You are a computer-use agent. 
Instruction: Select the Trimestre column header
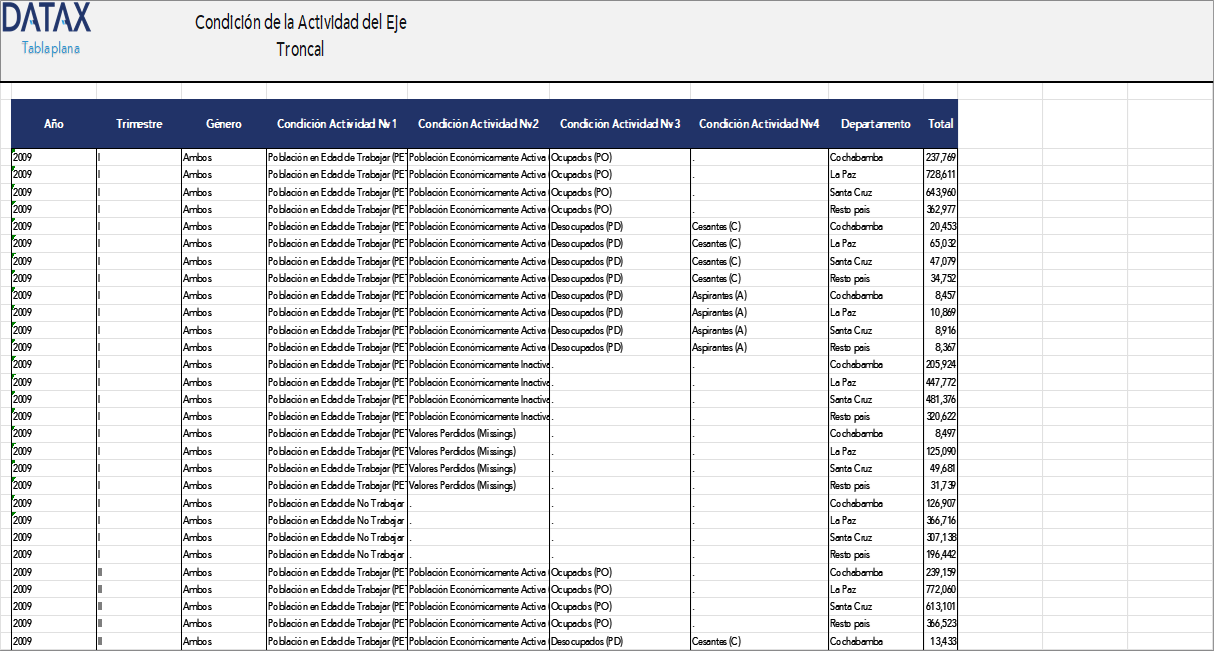139,124
